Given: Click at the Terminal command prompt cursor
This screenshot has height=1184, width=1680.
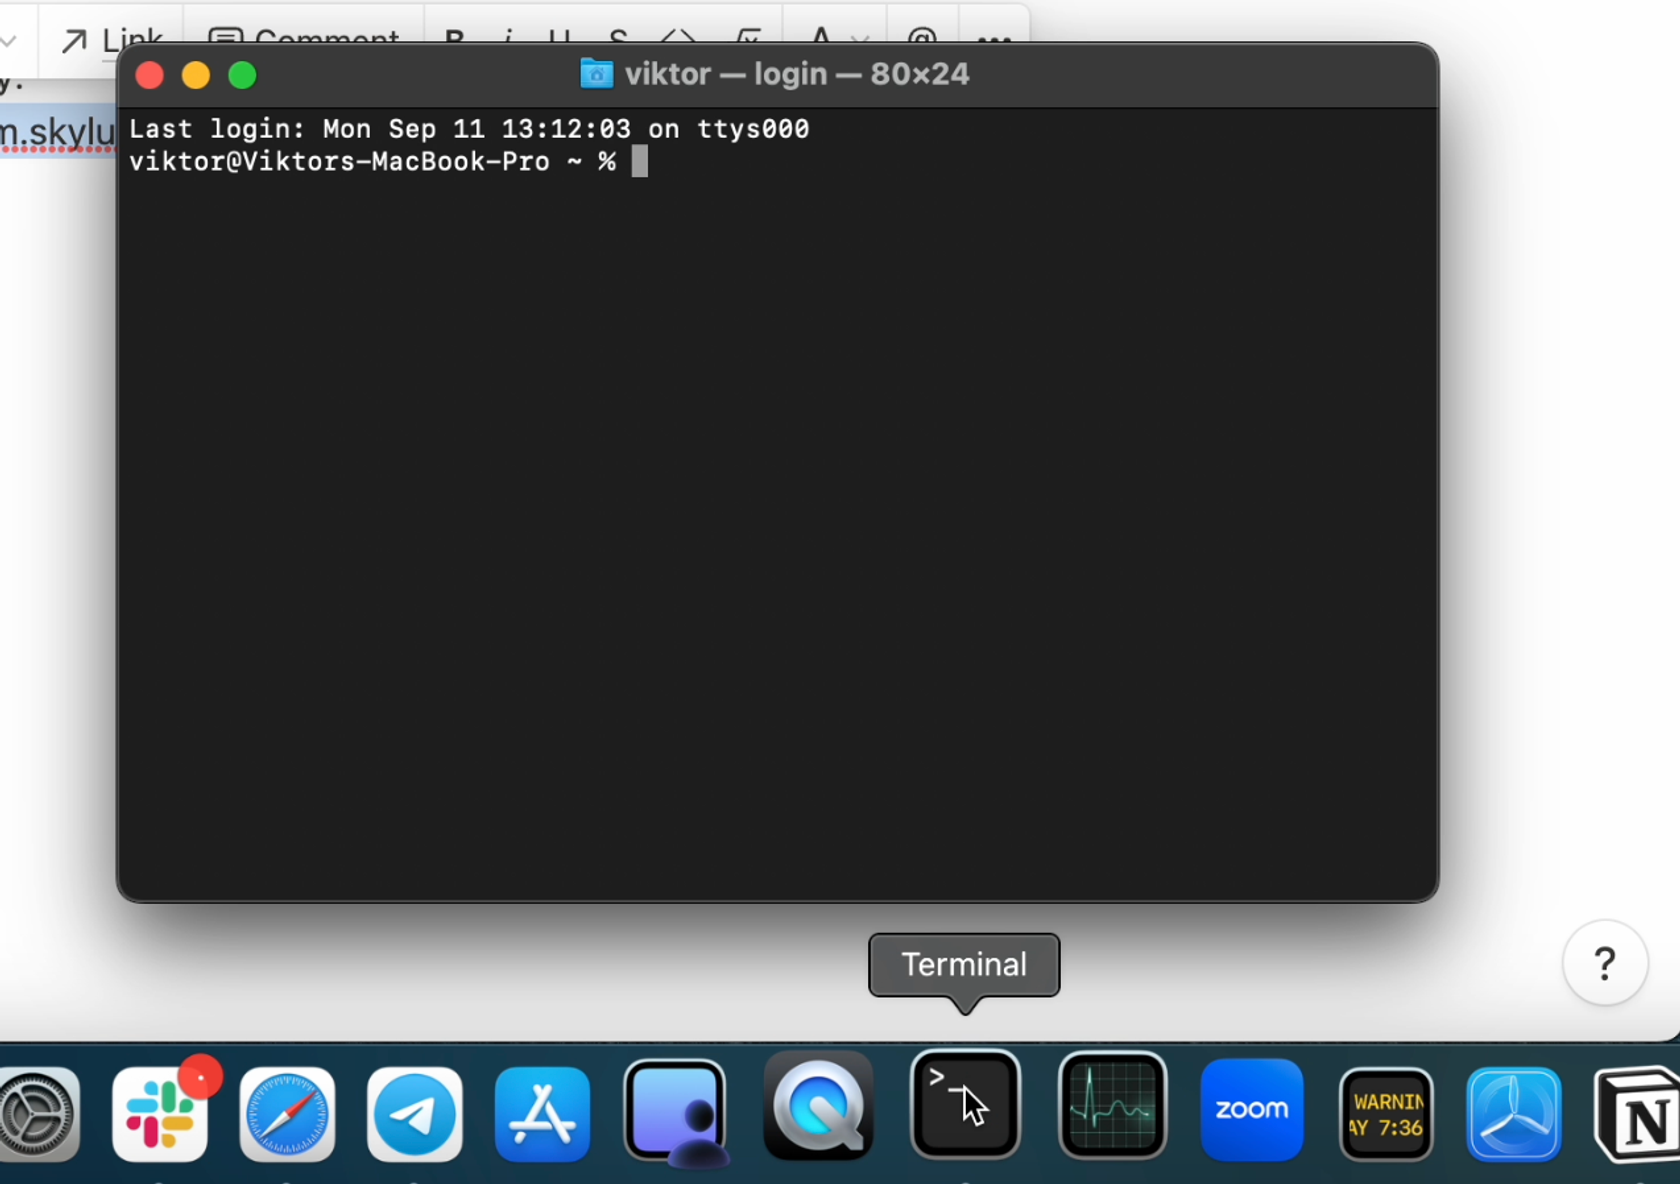Looking at the screenshot, I should pyautogui.click(x=640, y=162).
